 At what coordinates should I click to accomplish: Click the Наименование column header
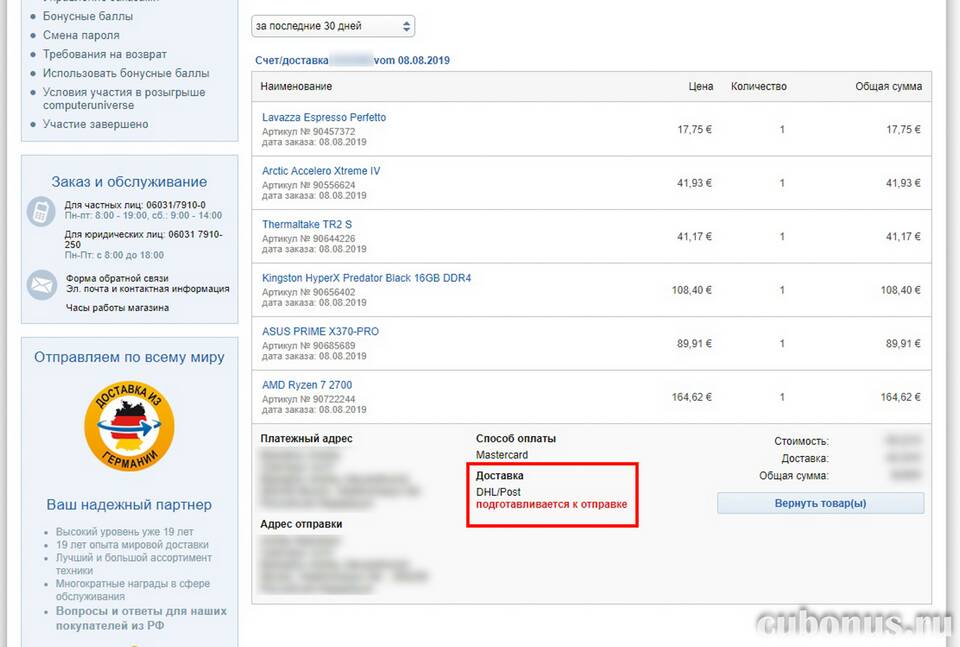point(296,86)
